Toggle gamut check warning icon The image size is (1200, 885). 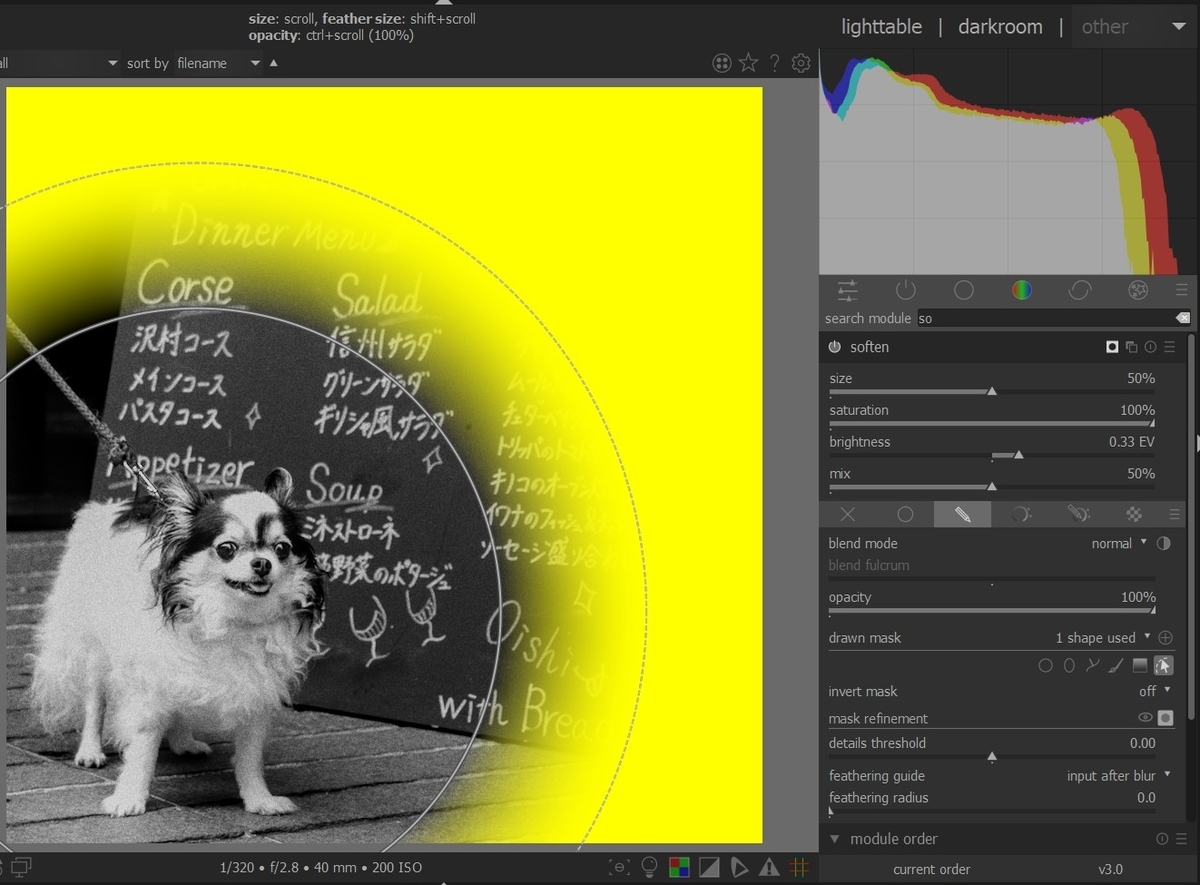pyautogui.click(x=769, y=867)
